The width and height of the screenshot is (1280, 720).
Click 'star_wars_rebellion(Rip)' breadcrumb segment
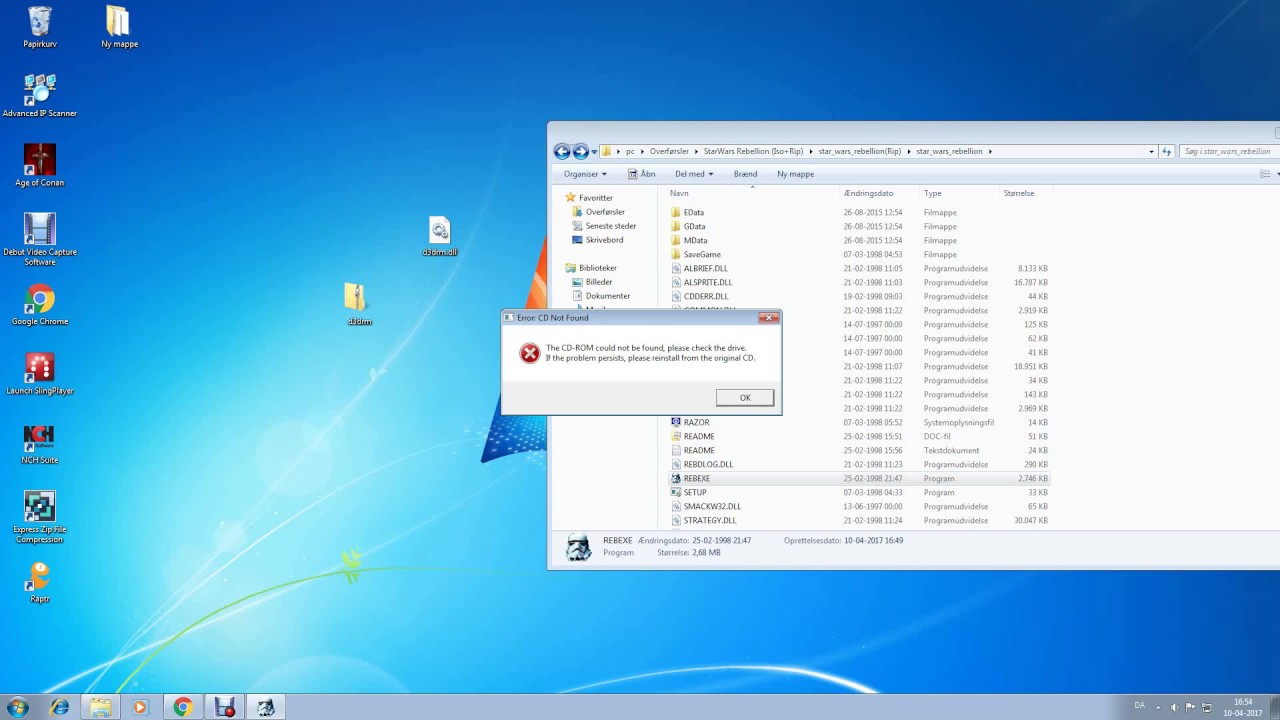point(860,152)
